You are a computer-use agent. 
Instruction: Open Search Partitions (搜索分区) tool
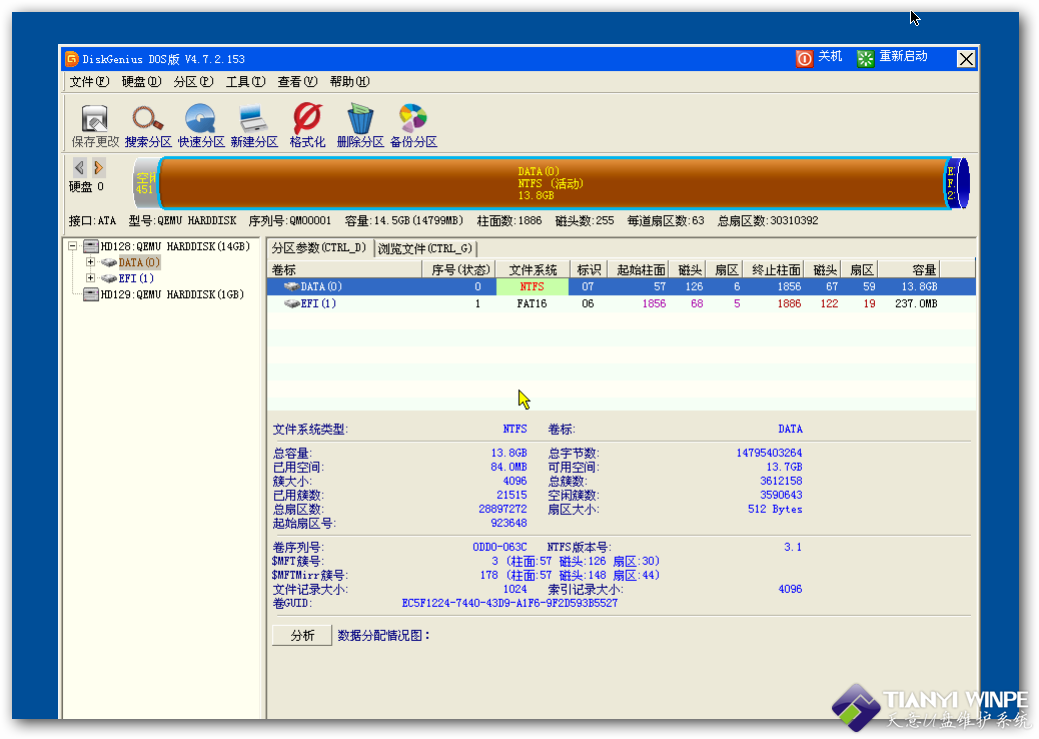click(x=147, y=119)
